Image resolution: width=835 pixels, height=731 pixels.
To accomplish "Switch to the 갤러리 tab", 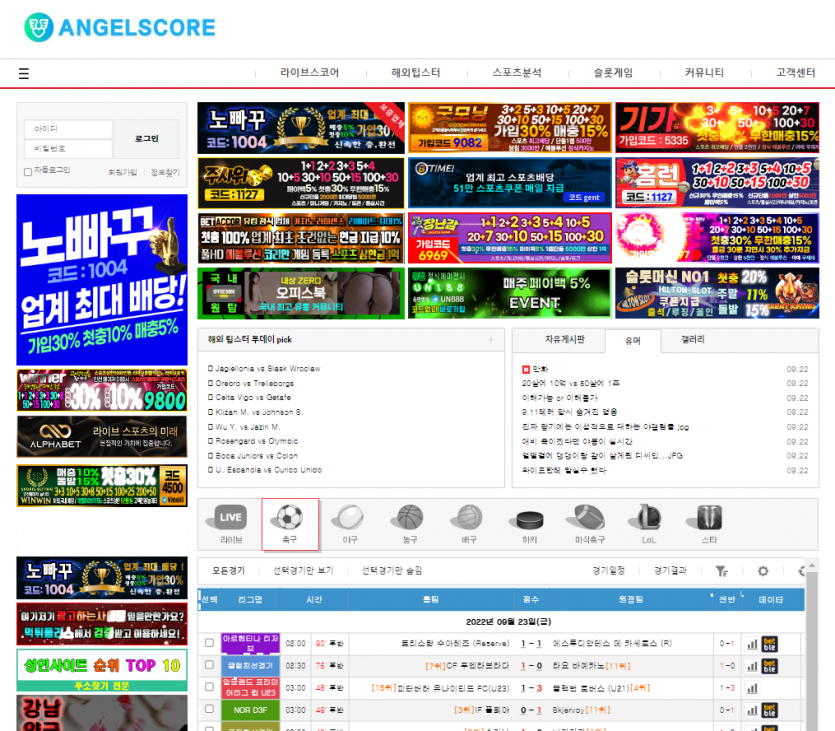I will [692, 340].
